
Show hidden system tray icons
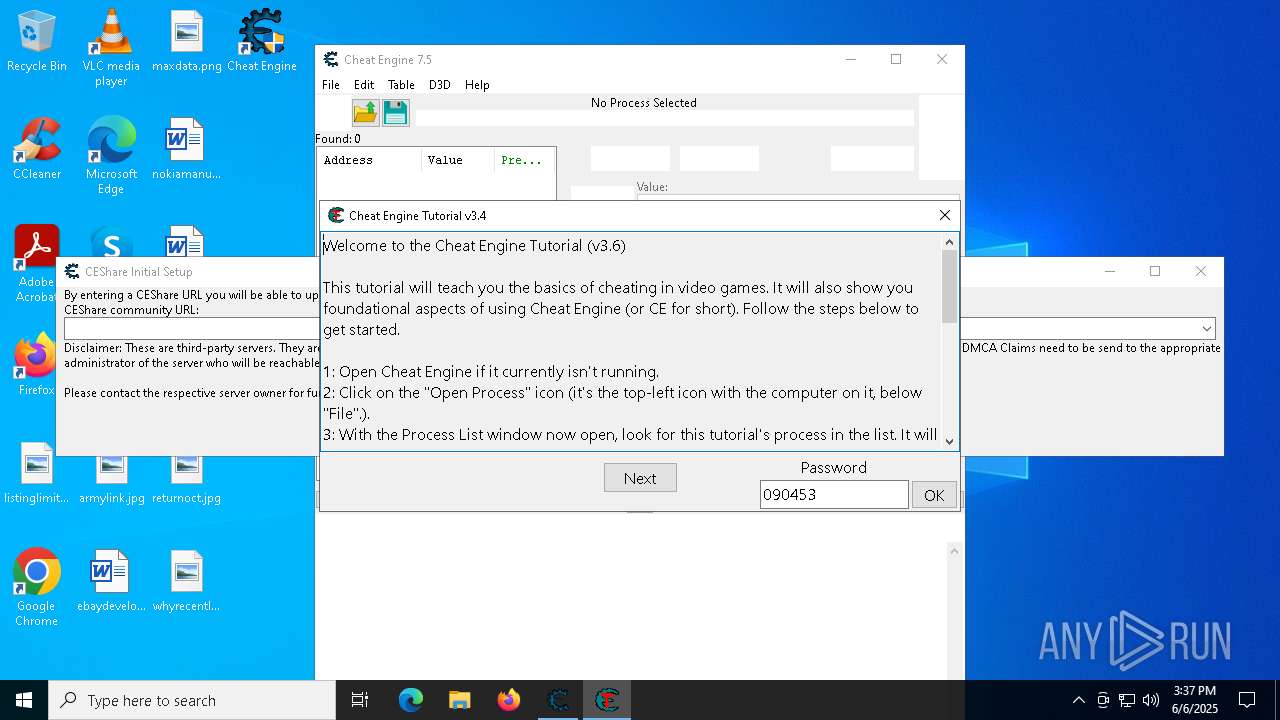(1078, 700)
